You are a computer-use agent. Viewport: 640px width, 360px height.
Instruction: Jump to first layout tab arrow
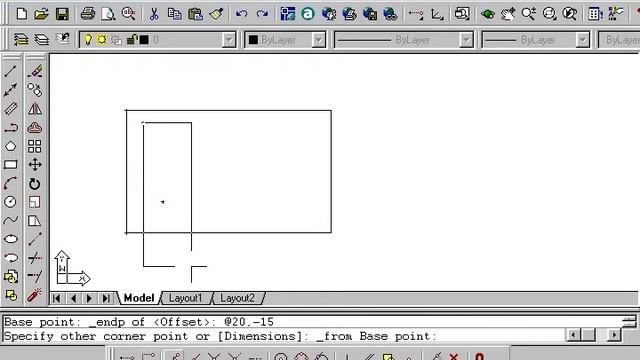coord(57,298)
